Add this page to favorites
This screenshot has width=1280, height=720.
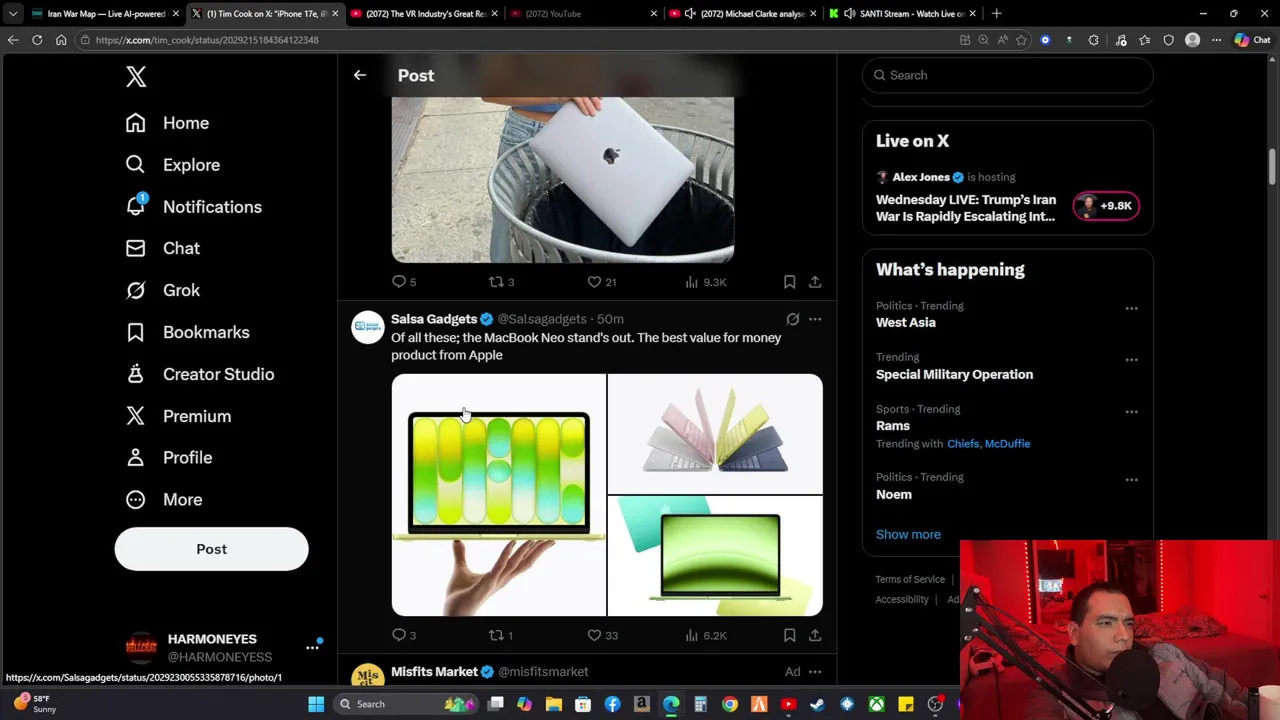(x=1021, y=40)
